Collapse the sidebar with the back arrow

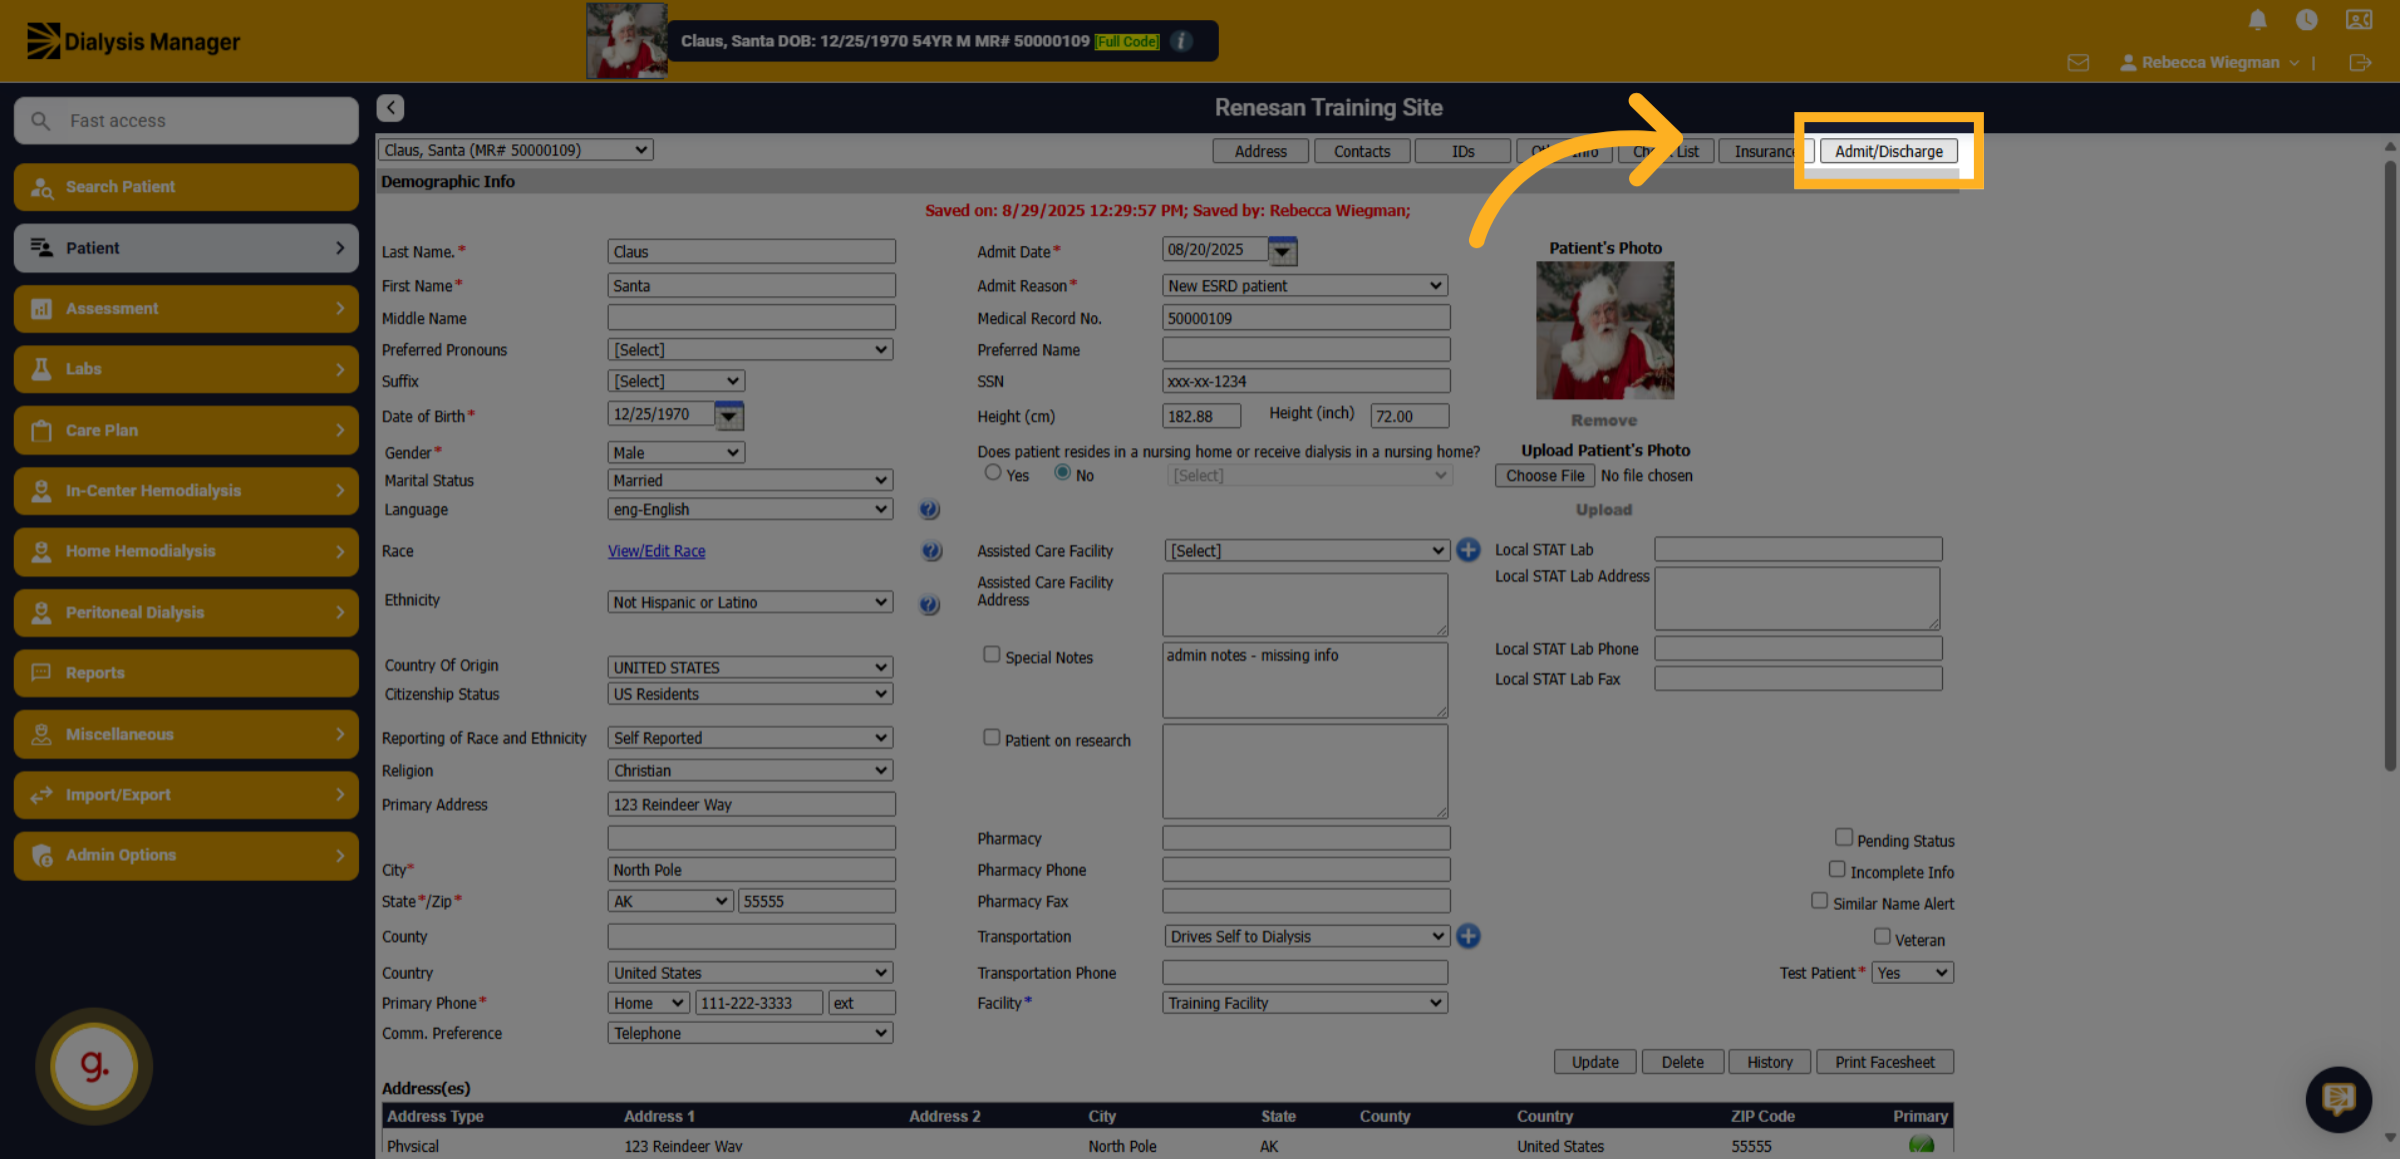(x=390, y=107)
